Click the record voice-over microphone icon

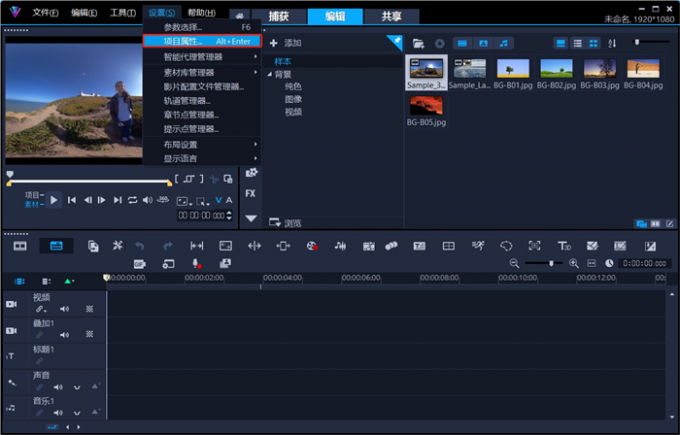tap(196, 264)
